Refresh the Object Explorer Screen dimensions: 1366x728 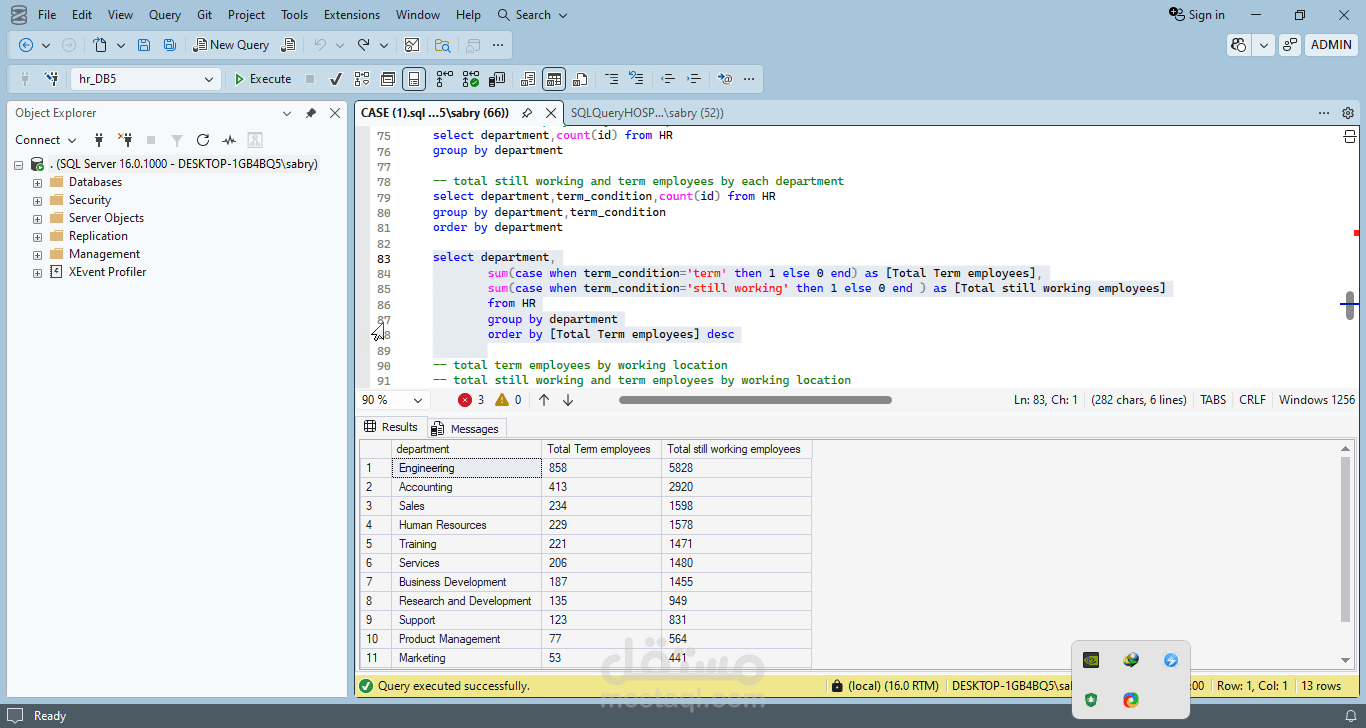(x=203, y=140)
